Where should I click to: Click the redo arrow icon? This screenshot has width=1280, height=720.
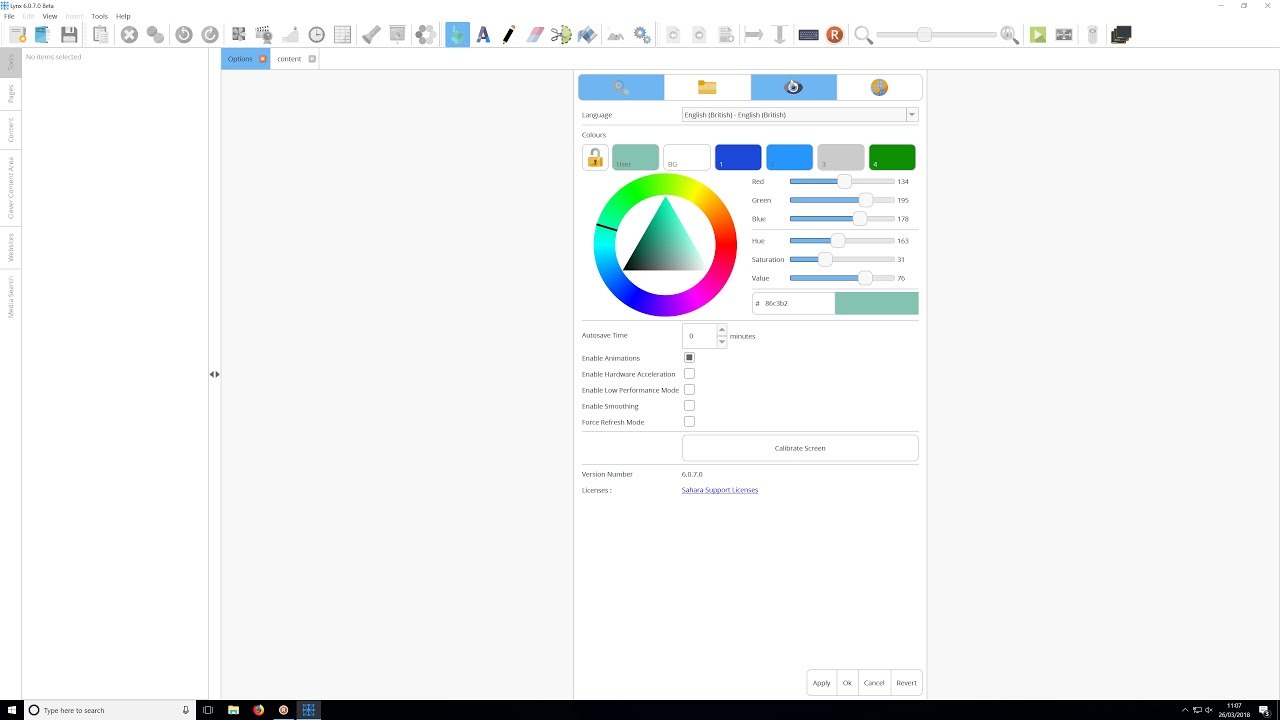point(210,35)
